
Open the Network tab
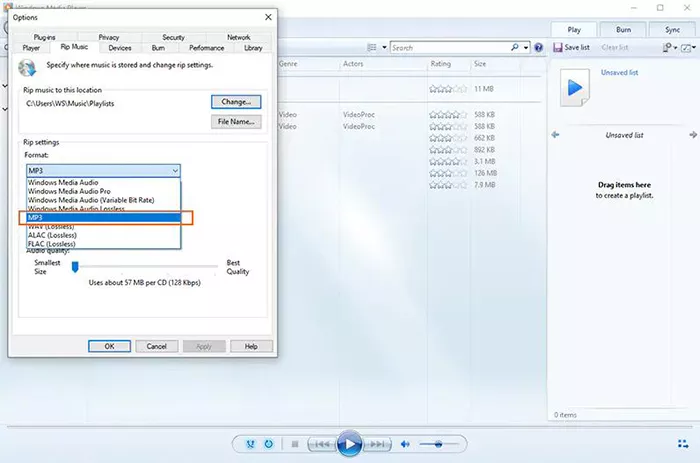pos(238,37)
